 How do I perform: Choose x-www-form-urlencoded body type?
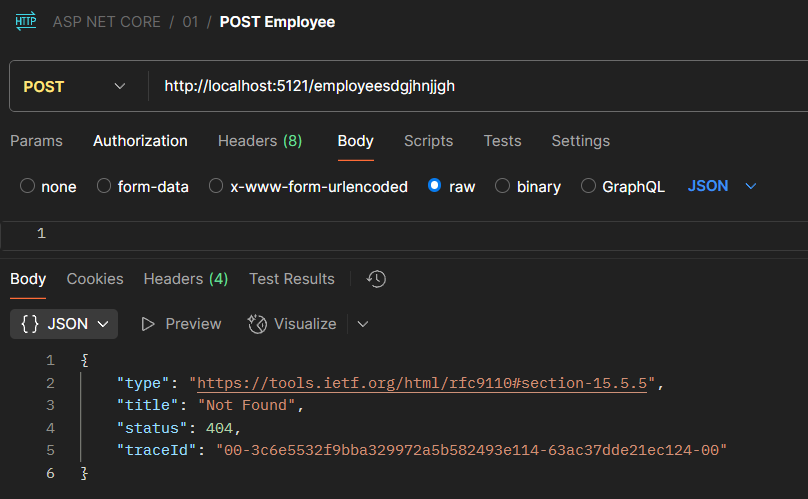216,186
